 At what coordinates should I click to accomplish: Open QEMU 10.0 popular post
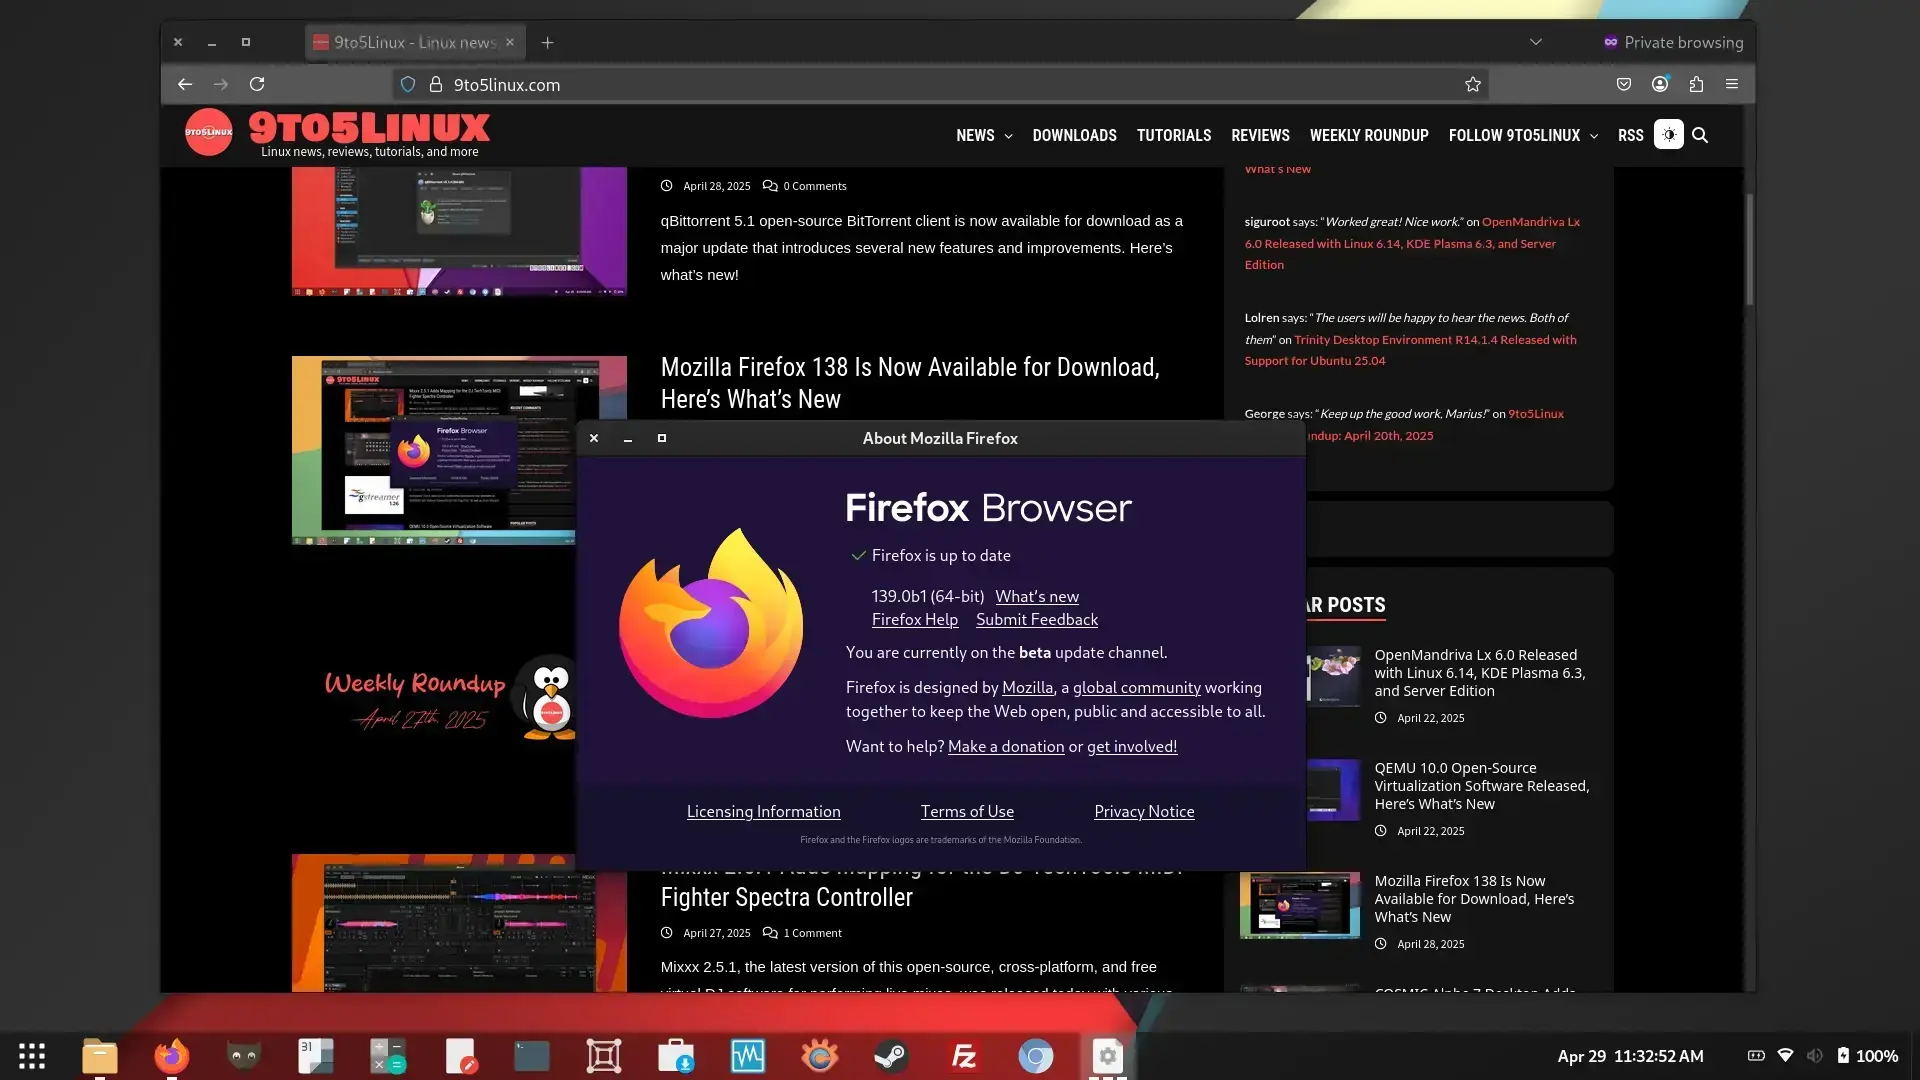tap(1481, 786)
